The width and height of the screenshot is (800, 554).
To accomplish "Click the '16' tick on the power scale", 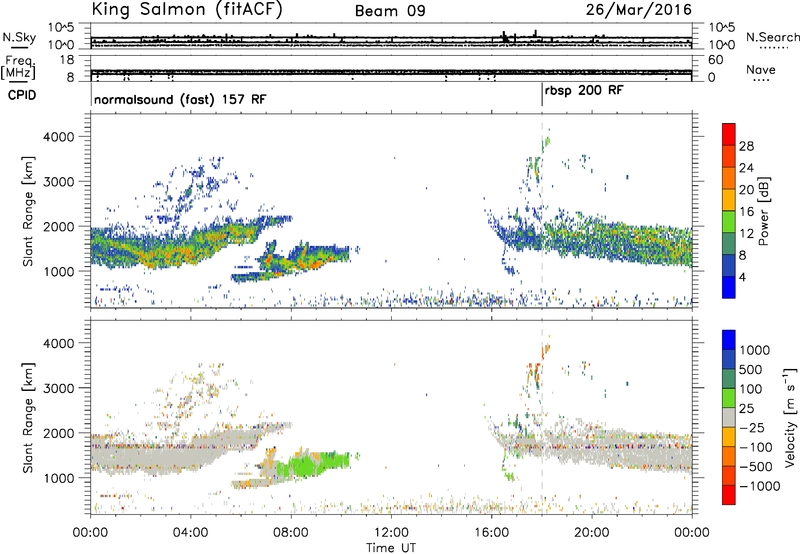I will (x=746, y=212).
